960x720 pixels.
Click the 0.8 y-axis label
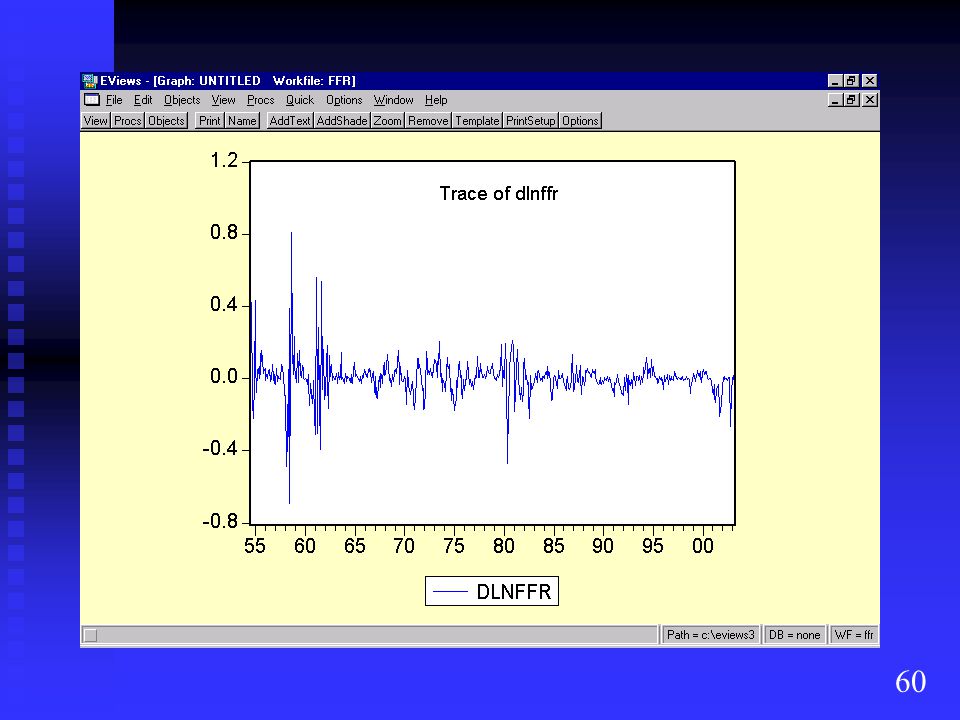223,233
